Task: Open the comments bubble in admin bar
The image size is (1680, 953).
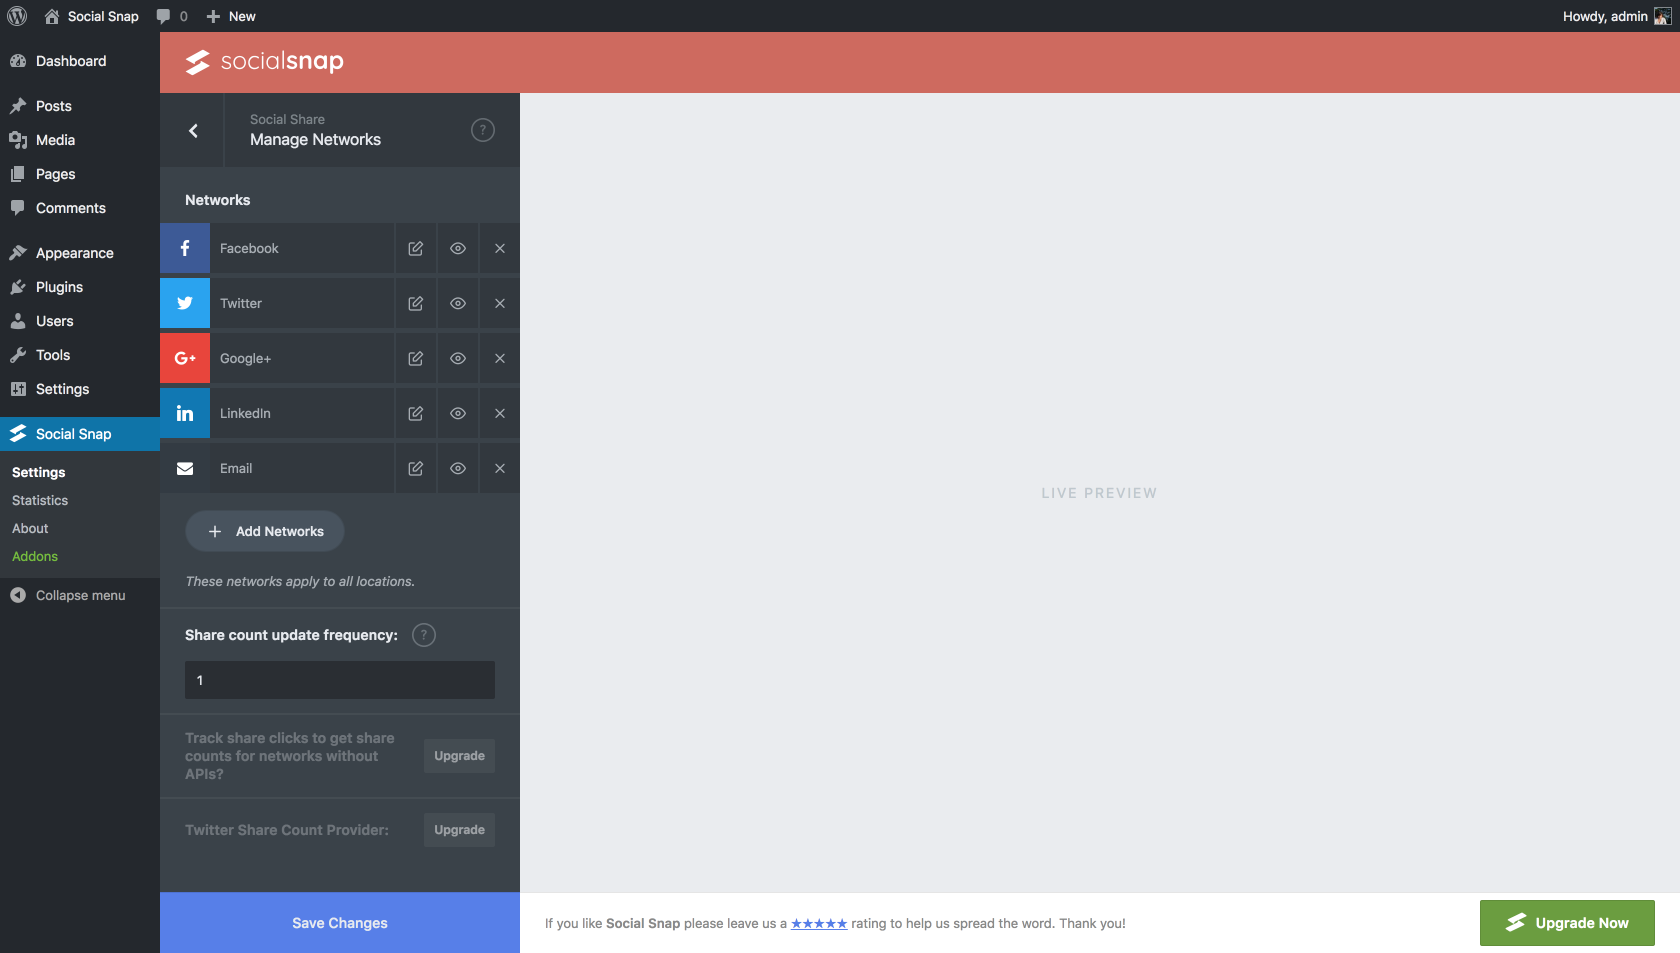Action: 172,16
